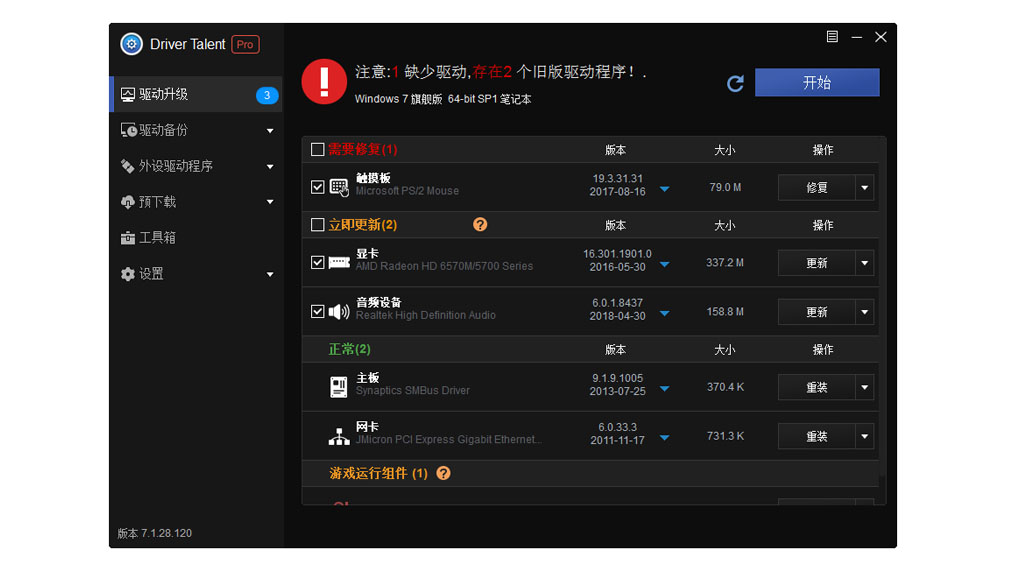Open help icon next to 游戏运行组件
Image resolution: width=1024 pixels, height=570 pixels.
(x=443, y=473)
